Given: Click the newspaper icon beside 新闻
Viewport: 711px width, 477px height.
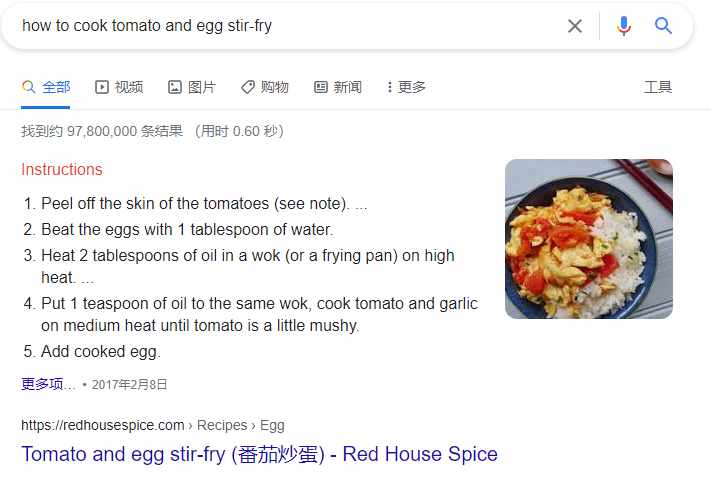Looking at the screenshot, I should (x=321, y=87).
